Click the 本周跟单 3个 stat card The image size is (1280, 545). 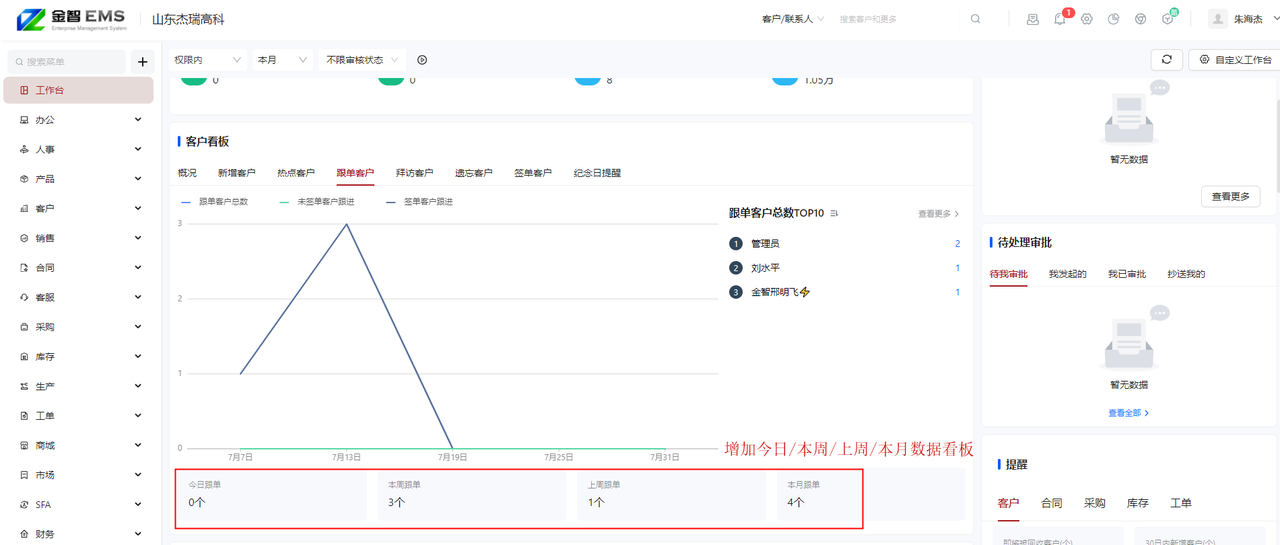coord(470,494)
